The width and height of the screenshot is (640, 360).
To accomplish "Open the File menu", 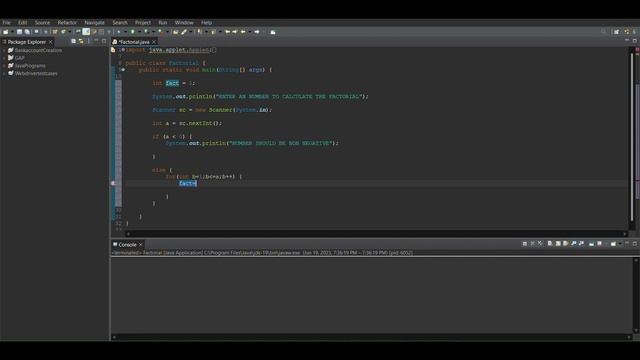I will pyautogui.click(x=7, y=22).
